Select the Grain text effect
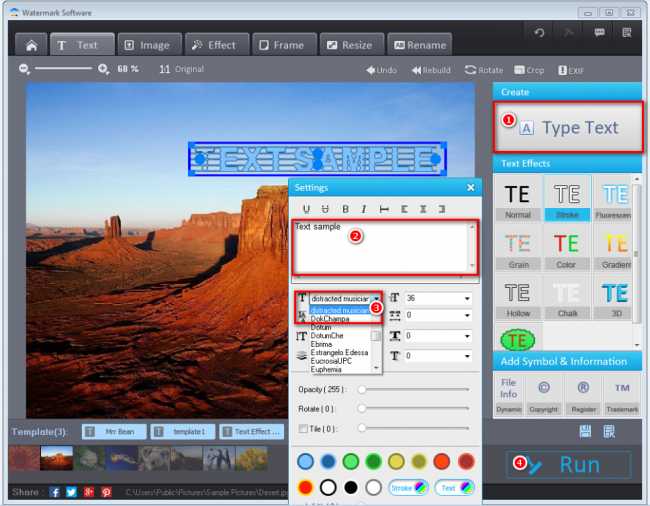 coord(518,247)
